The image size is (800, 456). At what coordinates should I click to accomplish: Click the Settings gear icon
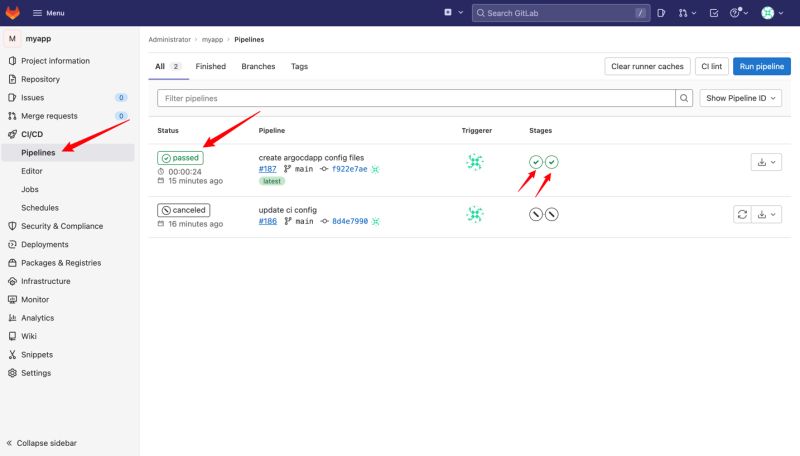click(12, 373)
